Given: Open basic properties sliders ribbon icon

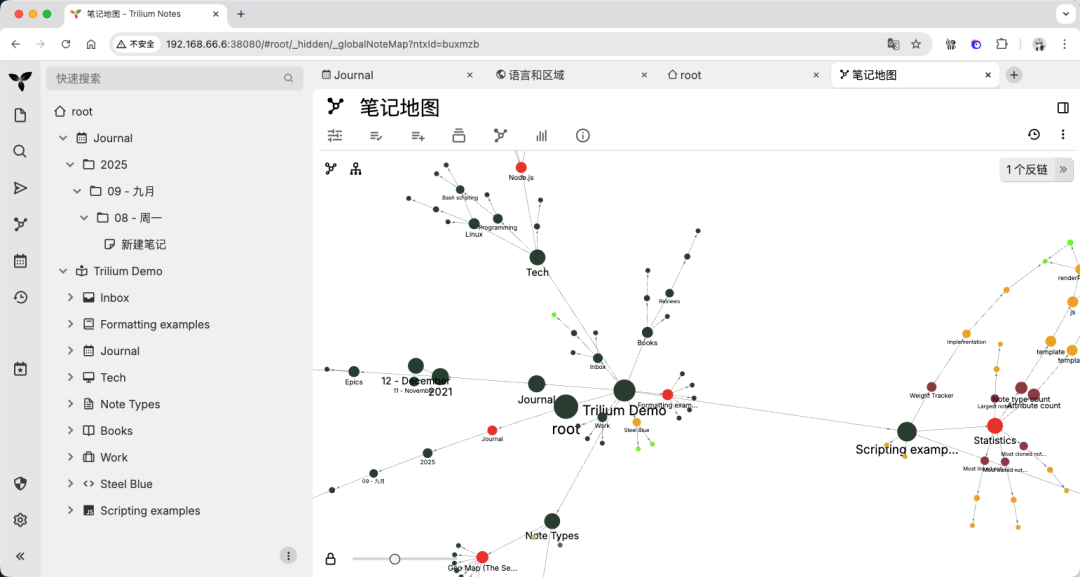Looking at the screenshot, I should (335, 136).
